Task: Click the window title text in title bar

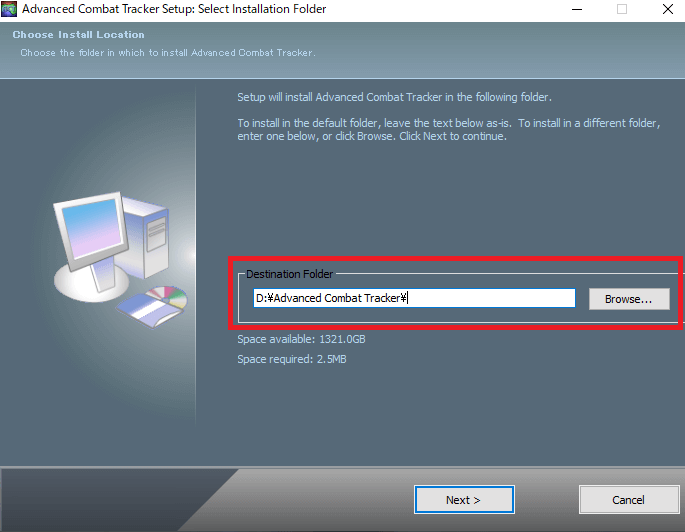Action: 174,10
